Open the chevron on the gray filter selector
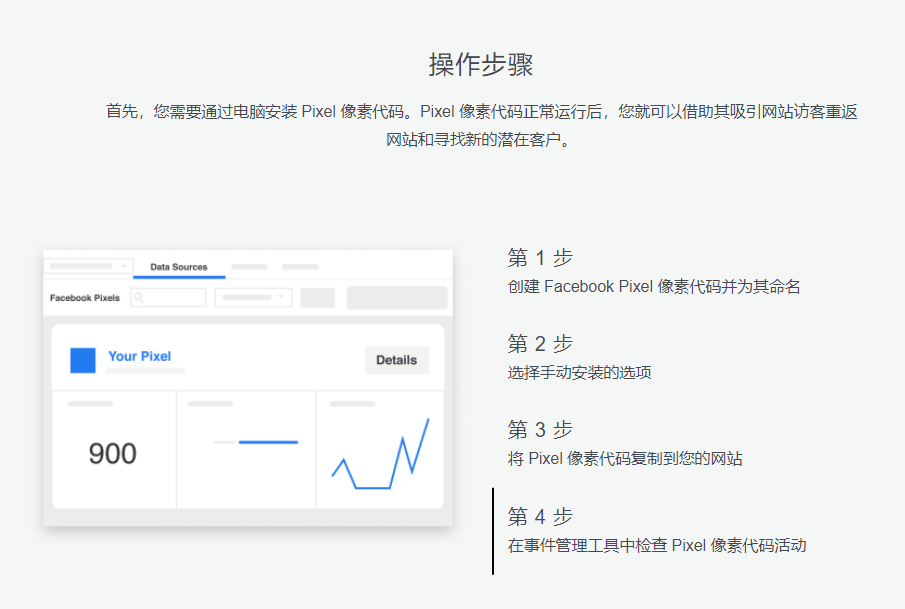Screen dimensions: 905x609 [x=283, y=297]
